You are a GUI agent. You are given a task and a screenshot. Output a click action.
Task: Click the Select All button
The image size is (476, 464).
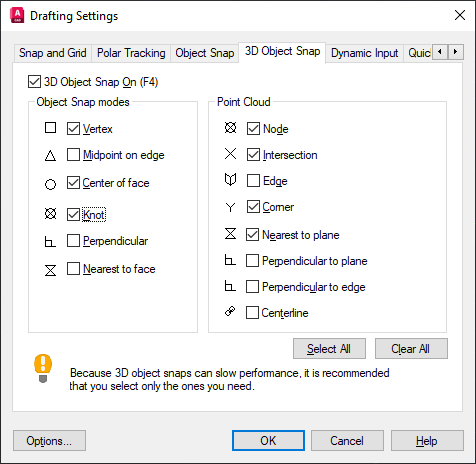click(329, 349)
